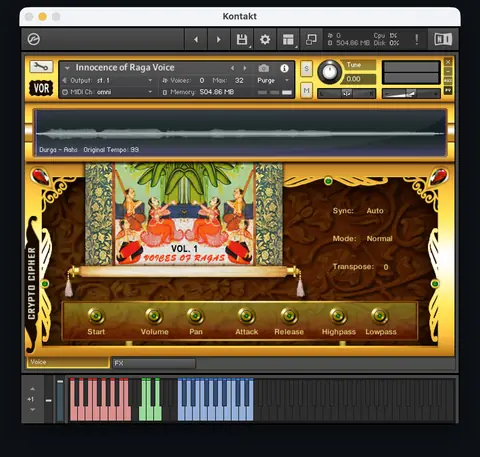
Task: Click the Kontakt logo icon
Action: point(34,39)
